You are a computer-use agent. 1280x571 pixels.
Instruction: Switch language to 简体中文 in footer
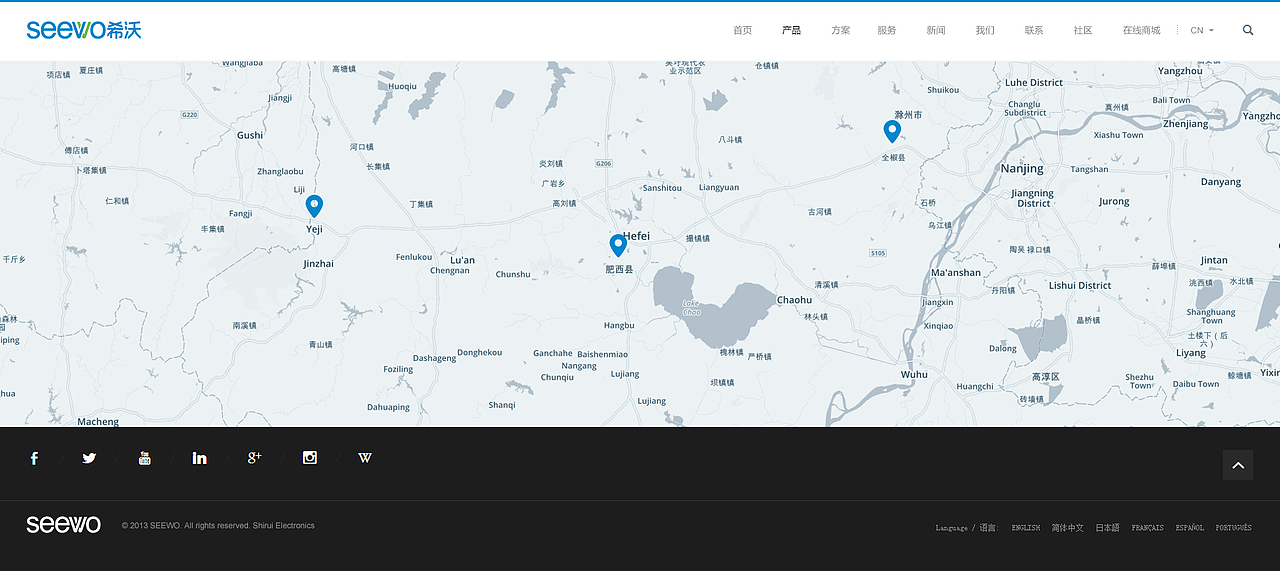click(x=1068, y=528)
